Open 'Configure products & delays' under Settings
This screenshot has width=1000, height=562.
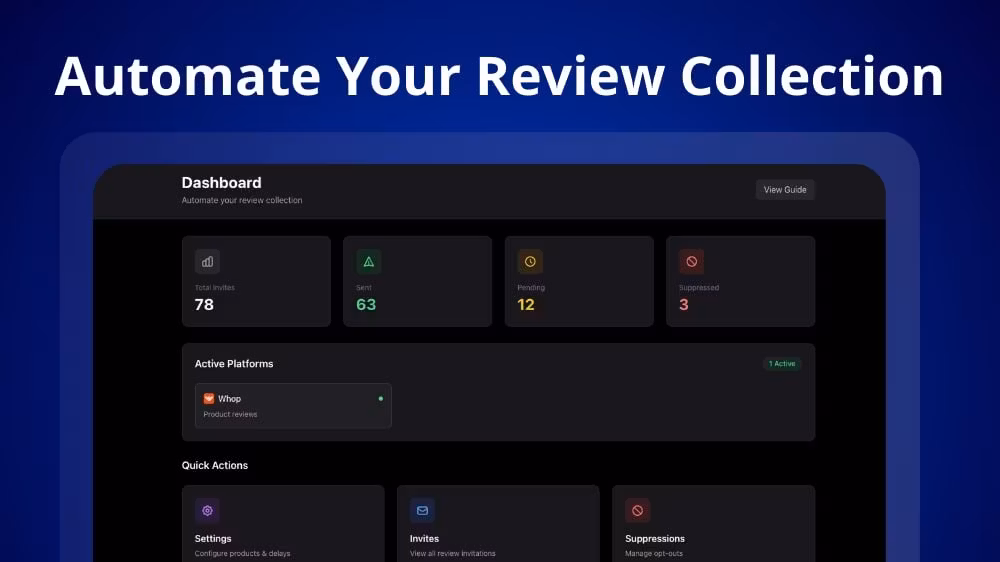point(242,553)
